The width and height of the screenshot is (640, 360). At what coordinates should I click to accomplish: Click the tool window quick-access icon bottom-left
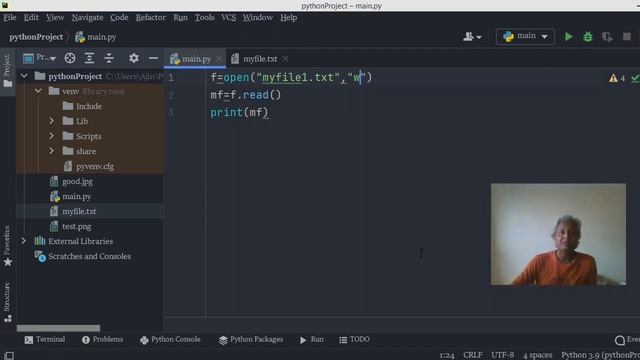coord(9,355)
